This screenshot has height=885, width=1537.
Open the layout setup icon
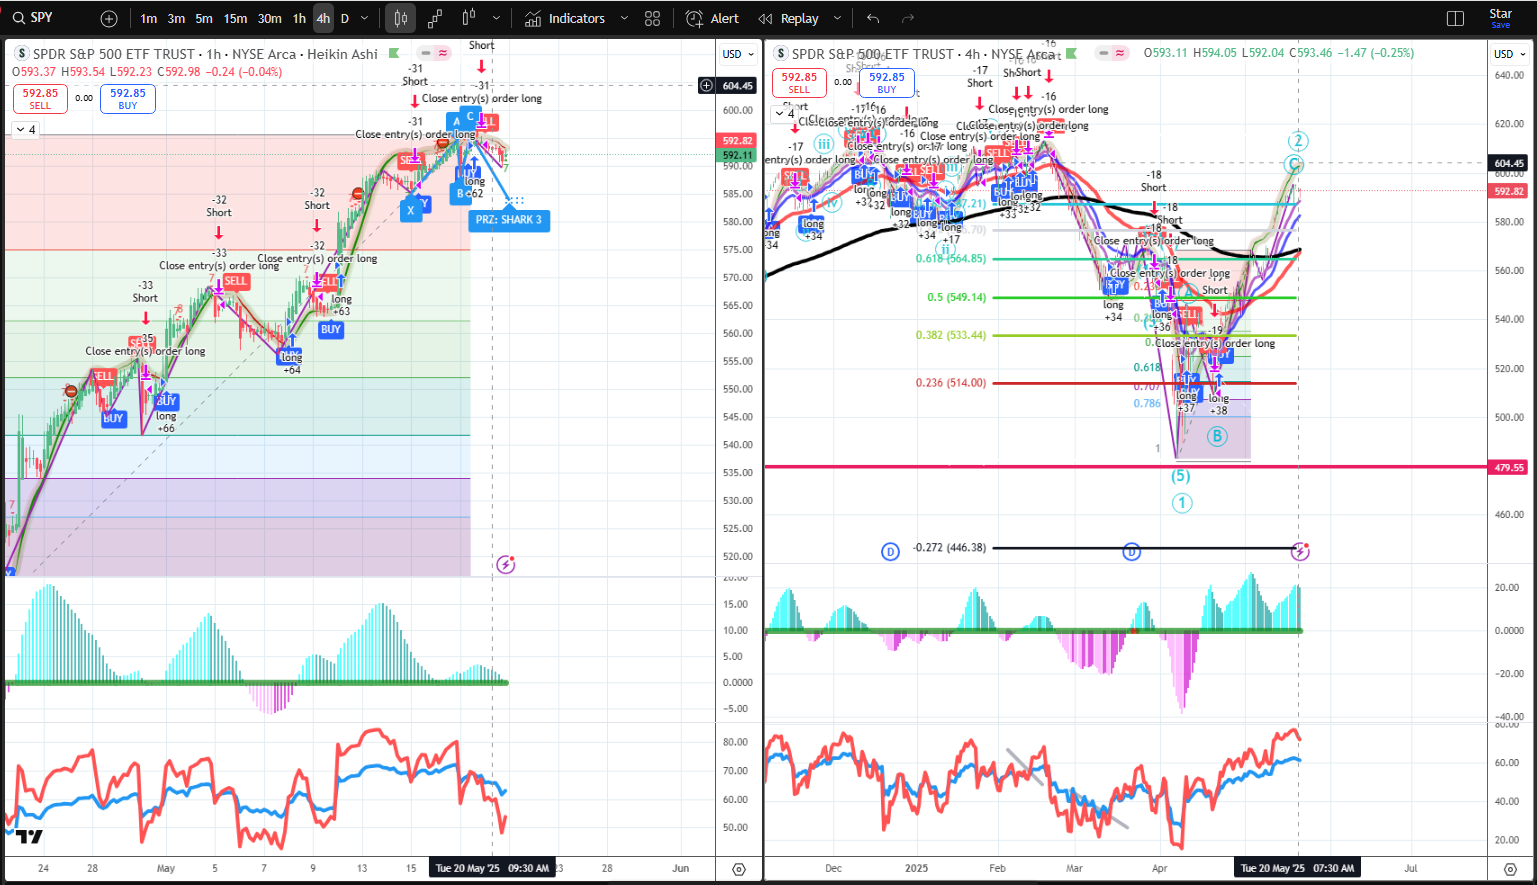pos(1456,18)
